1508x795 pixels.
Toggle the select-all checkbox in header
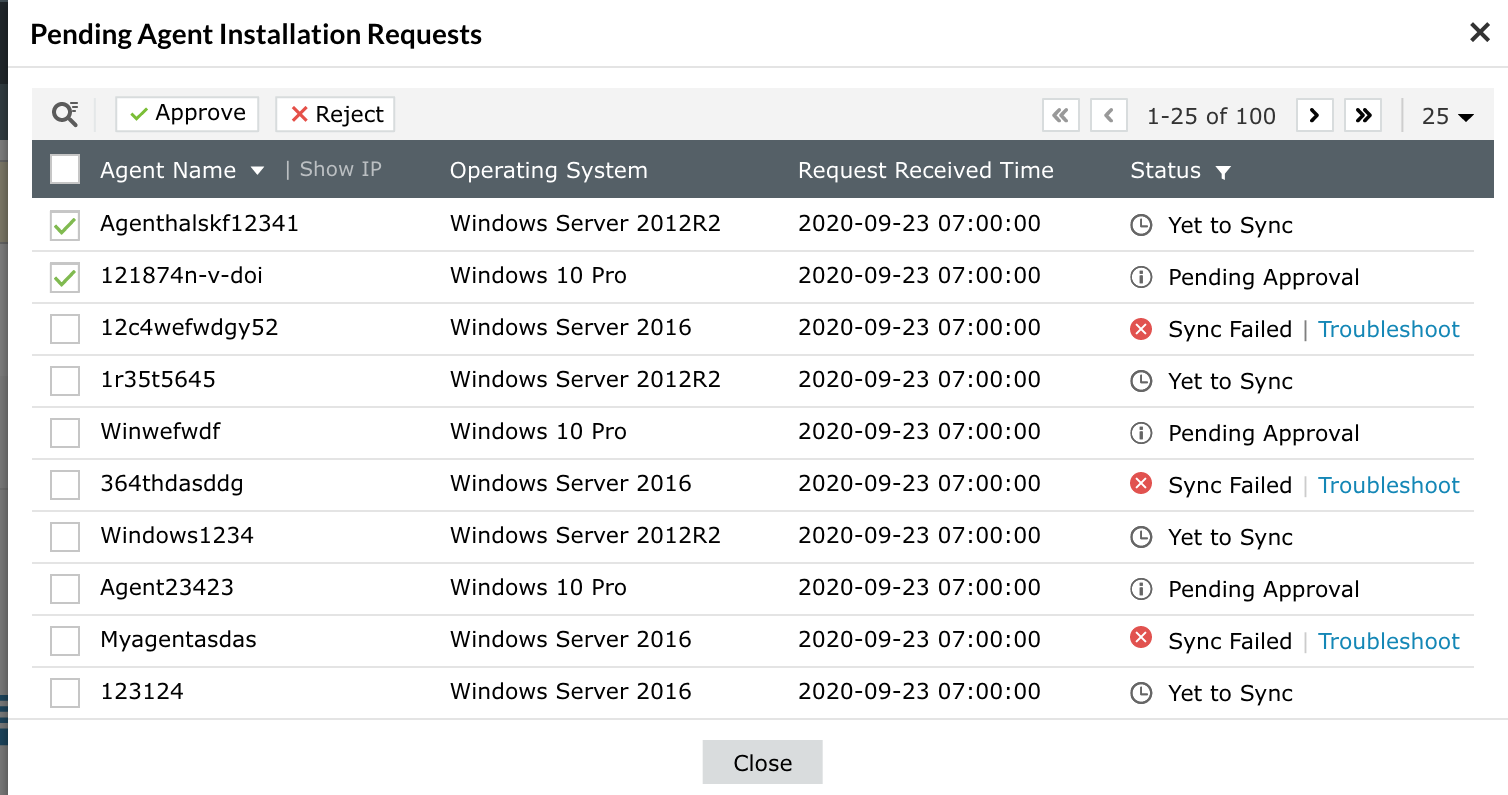click(x=65, y=169)
